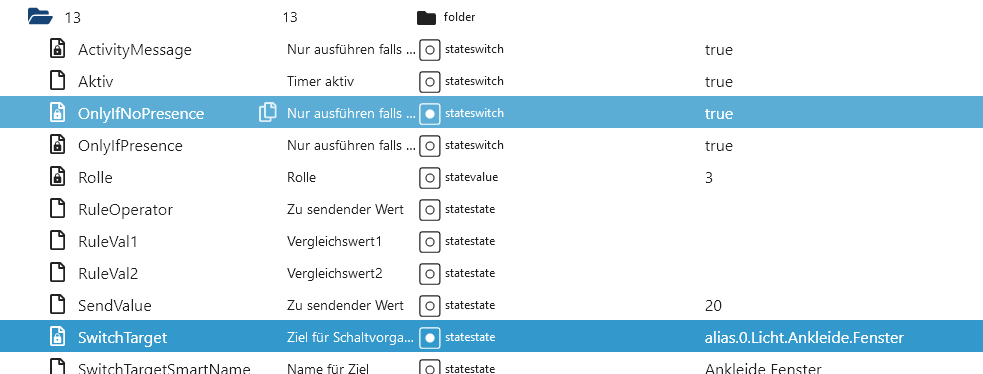The height and width of the screenshot is (374, 983).
Task: Toggle the true value of ActivityMessage
Action: 718,49
